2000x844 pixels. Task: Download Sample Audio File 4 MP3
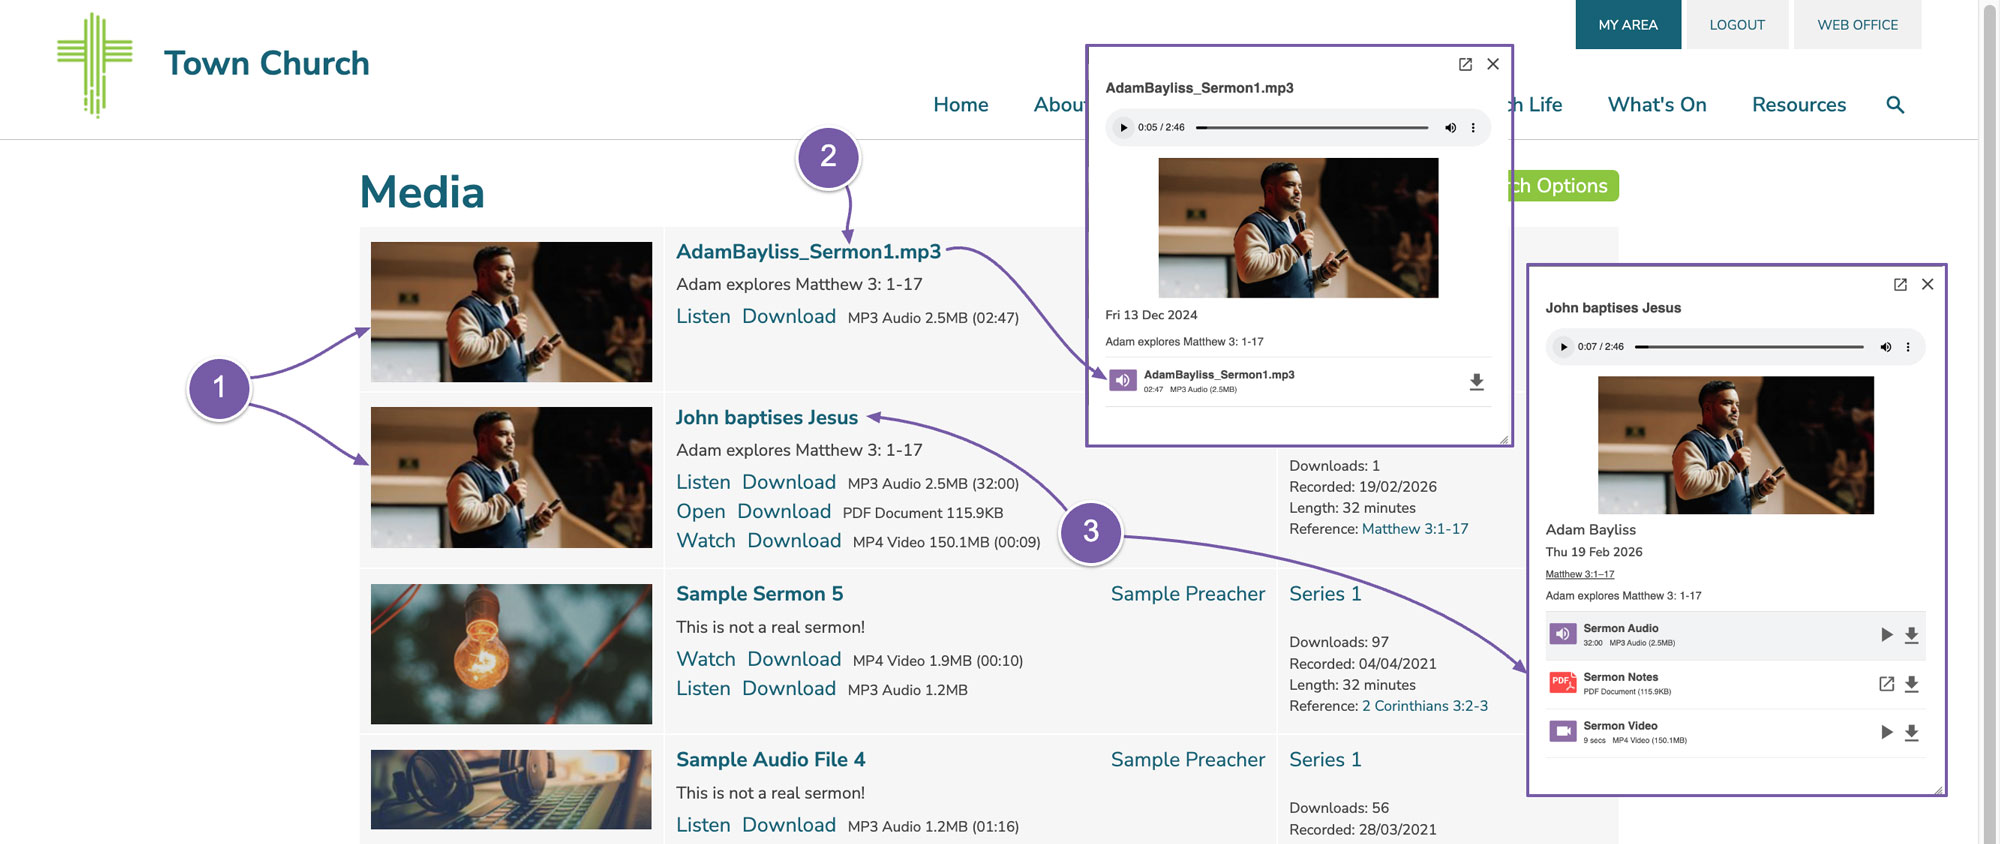pos(789,825)
